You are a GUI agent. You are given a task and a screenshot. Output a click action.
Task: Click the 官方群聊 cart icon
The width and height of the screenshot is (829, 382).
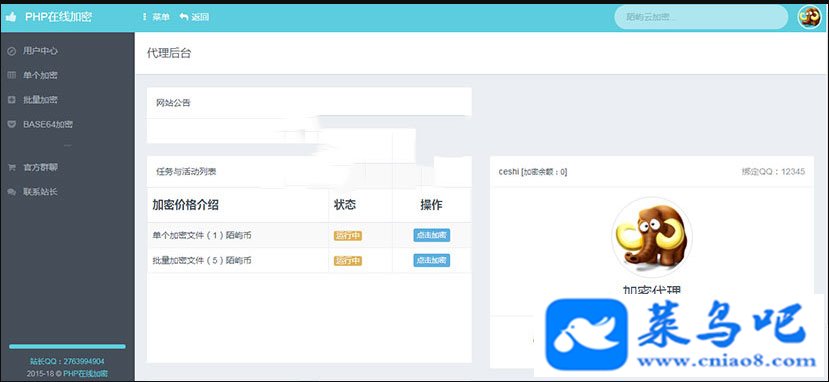[x=11, y=167]
